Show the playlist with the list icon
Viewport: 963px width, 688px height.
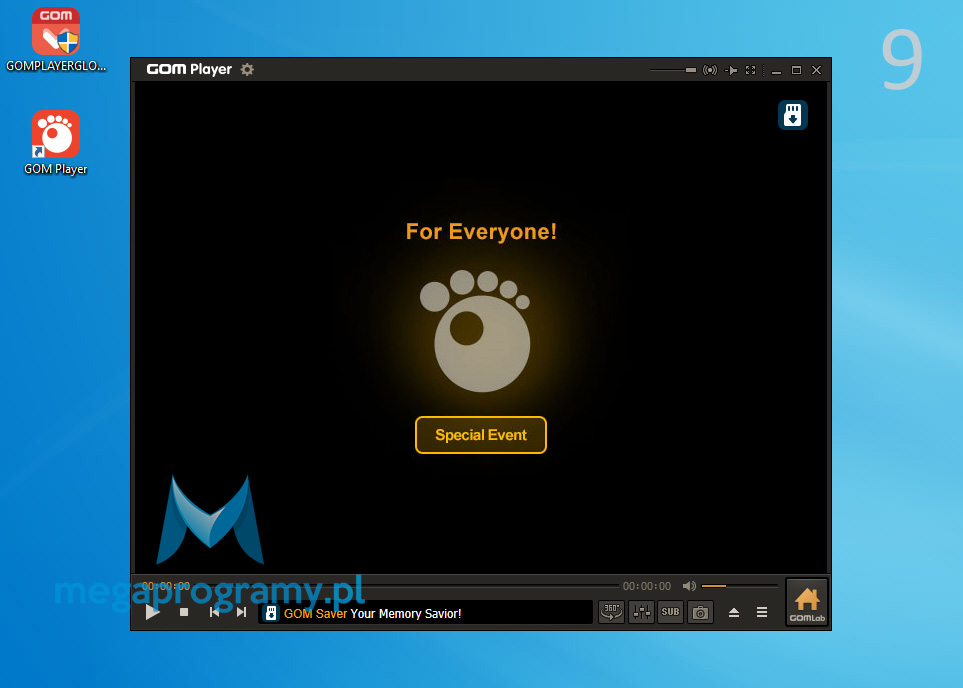(x=762, y=612)
